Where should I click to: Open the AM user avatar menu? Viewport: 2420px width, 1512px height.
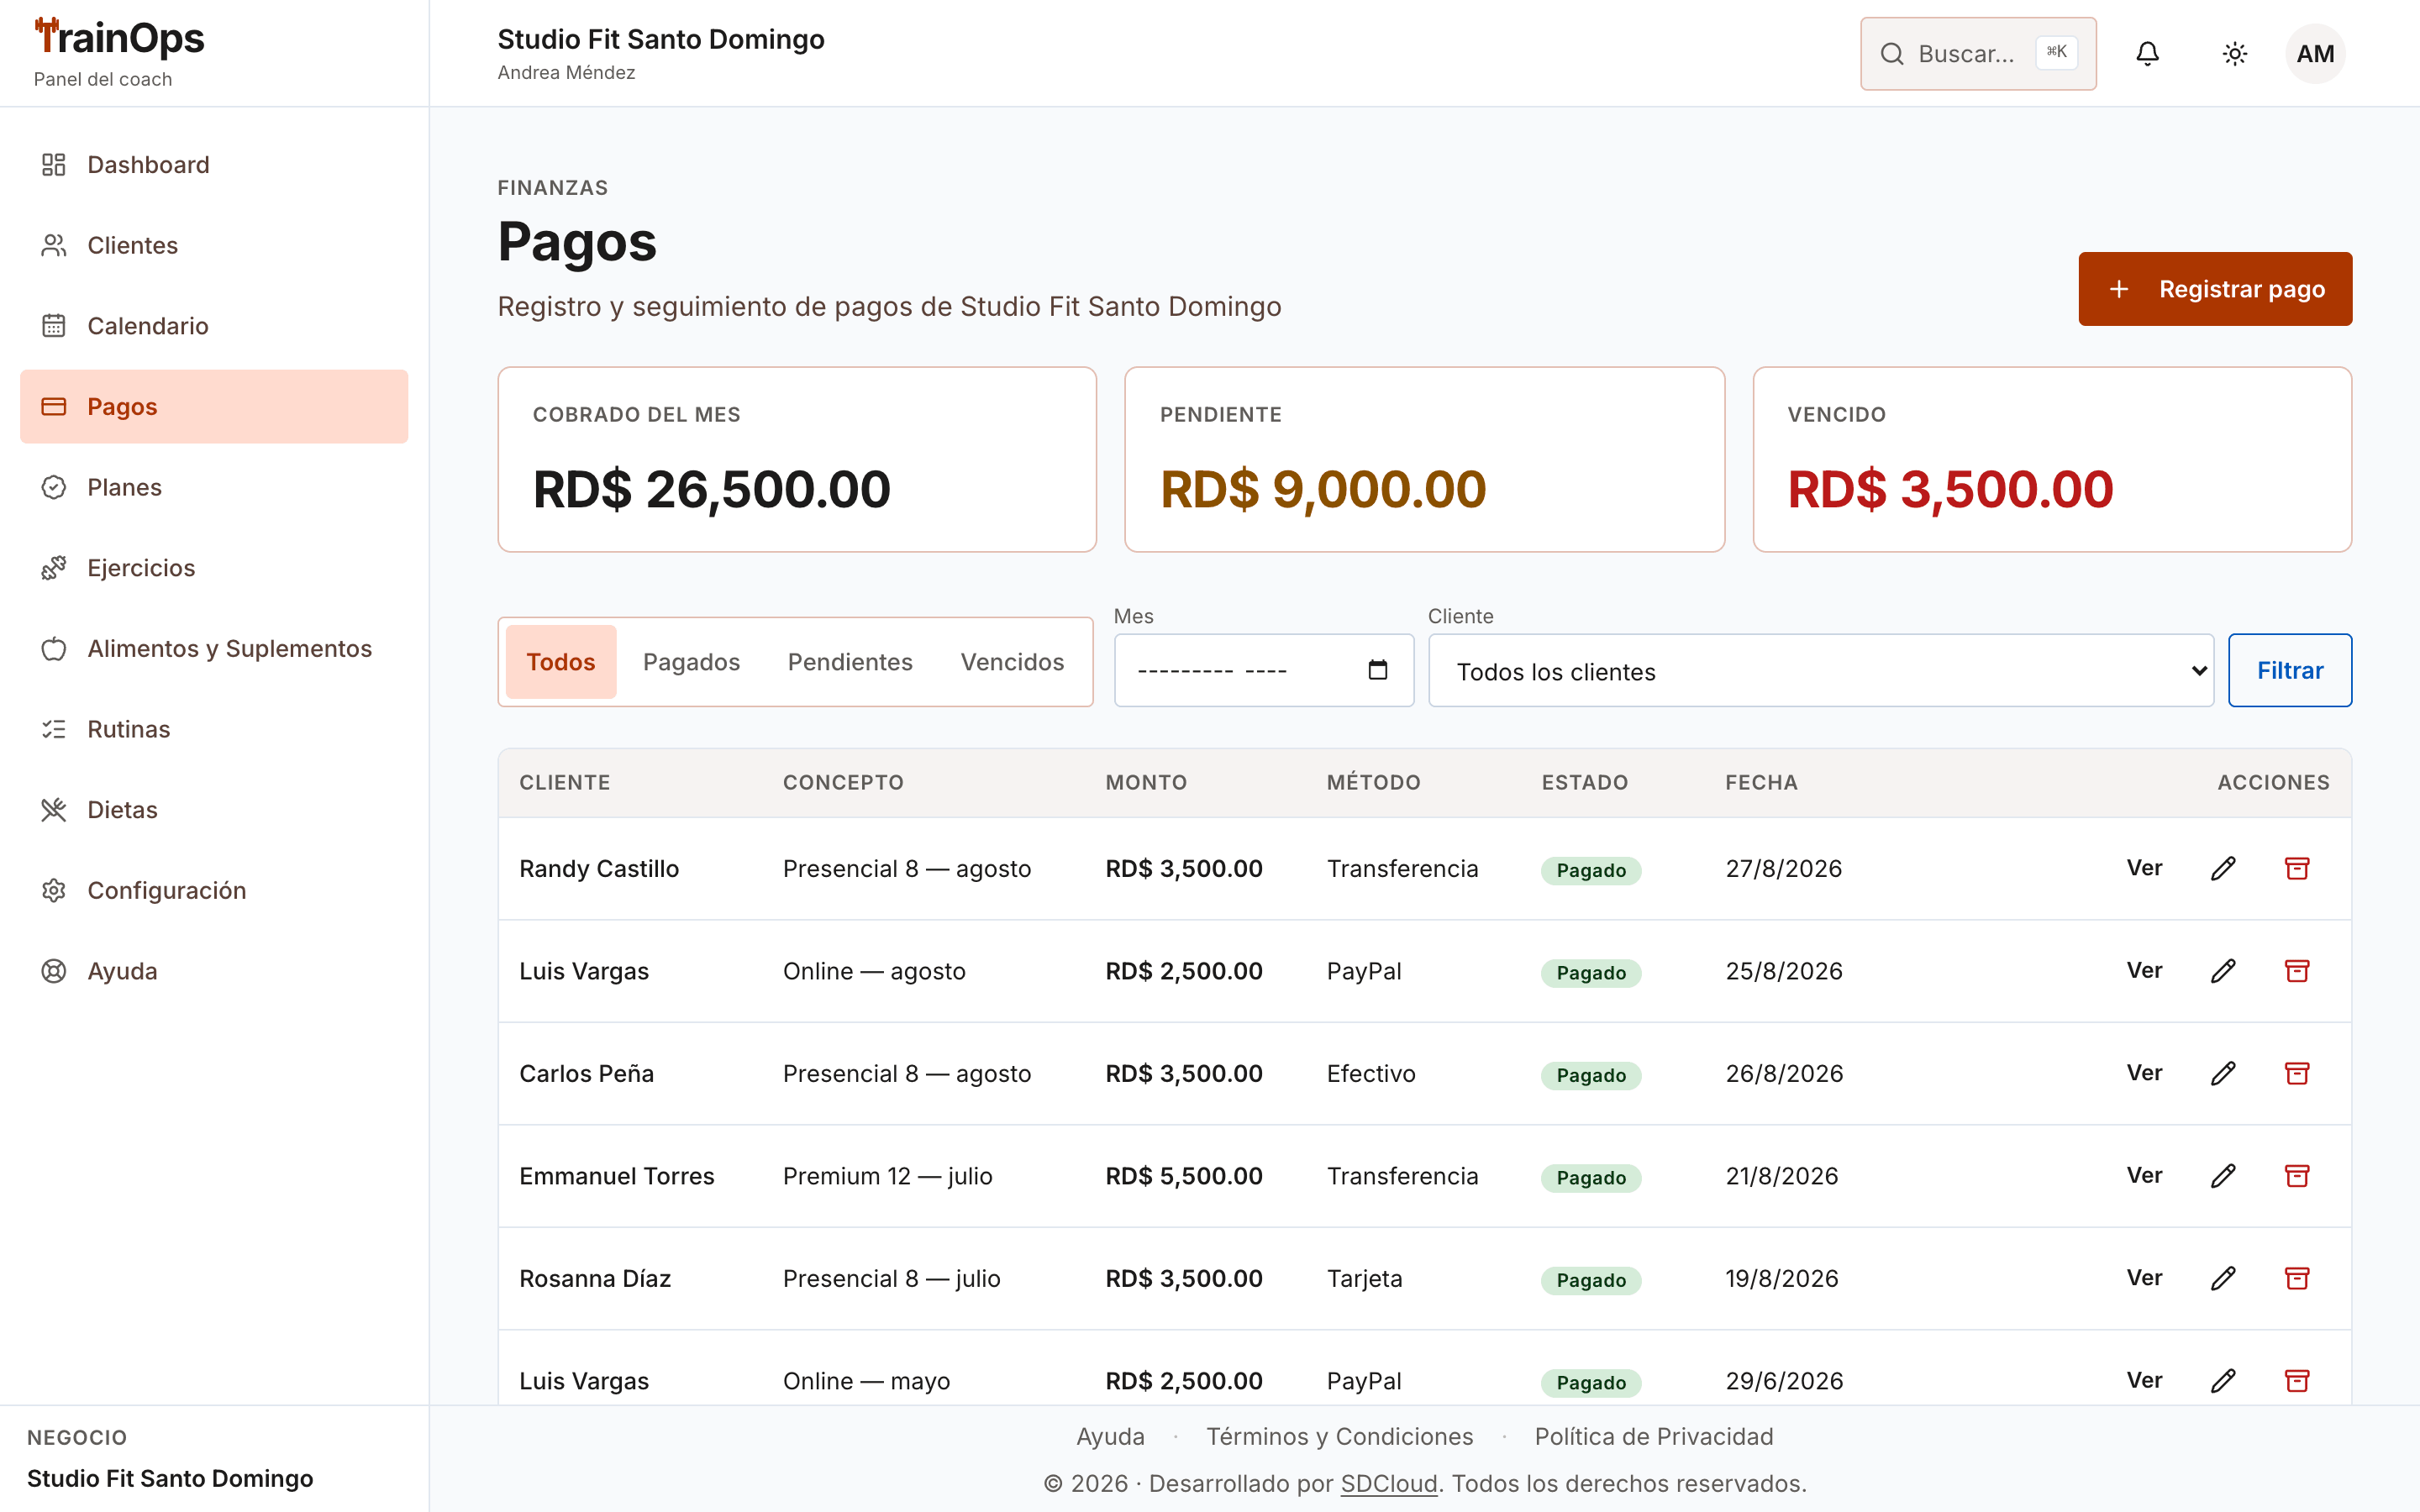pos(2315,54)
